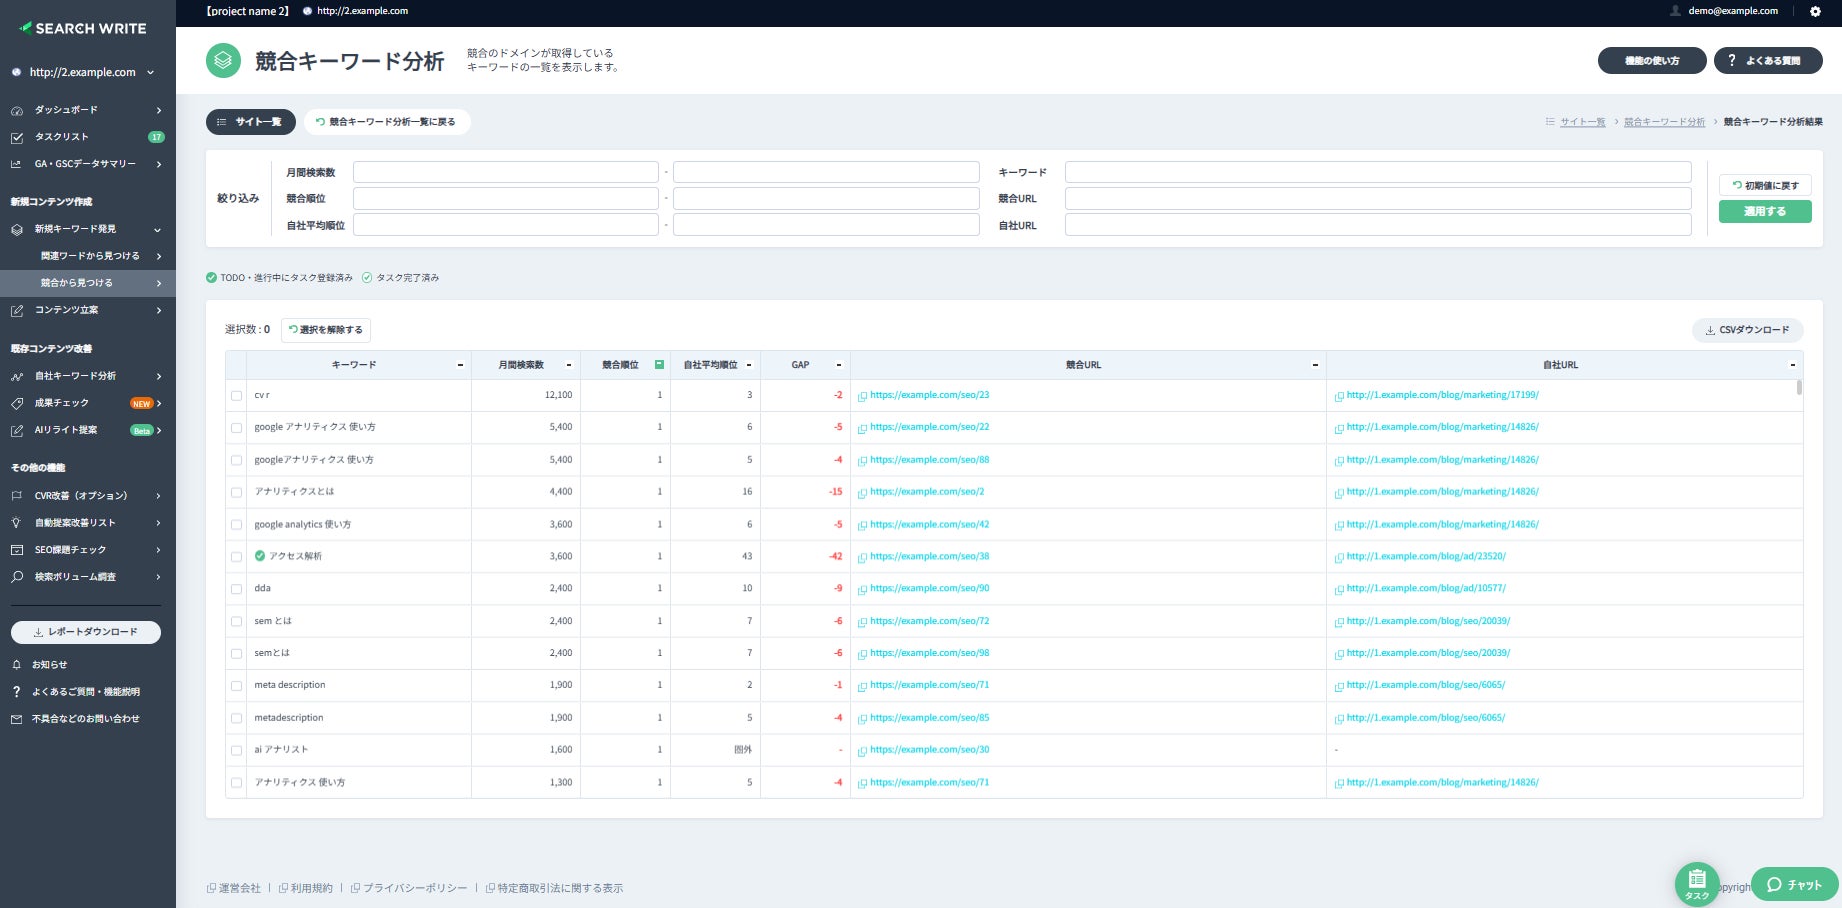Viewport: 1842px width, 908px height.
Task: Click the bell icon for お知らせ
Action: pyautogui.click(x=17, y=665)
